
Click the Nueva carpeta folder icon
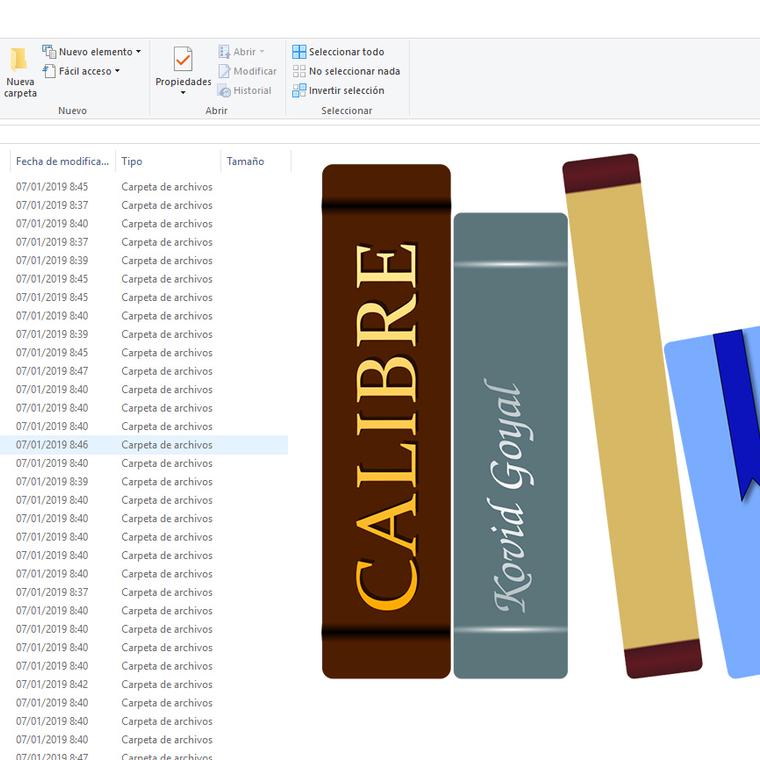19,60
